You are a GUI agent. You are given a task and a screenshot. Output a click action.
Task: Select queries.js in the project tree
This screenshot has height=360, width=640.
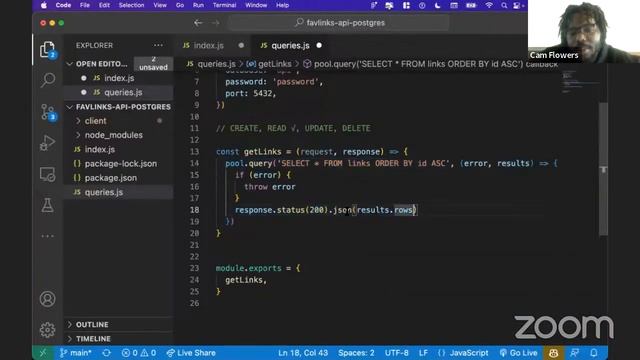point(118,192)
